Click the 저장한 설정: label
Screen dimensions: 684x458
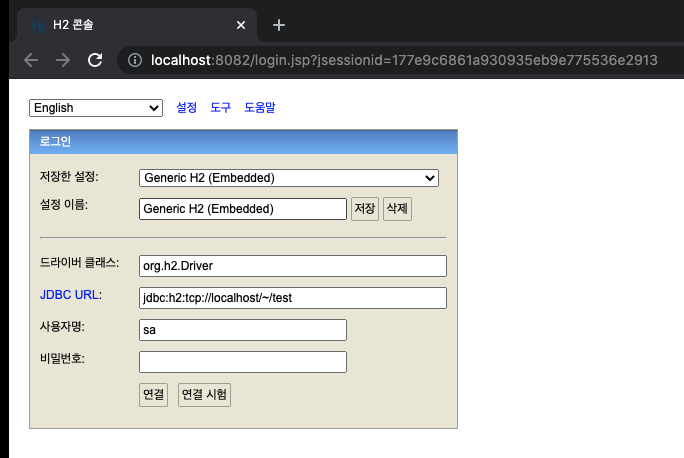pos(69,177)
